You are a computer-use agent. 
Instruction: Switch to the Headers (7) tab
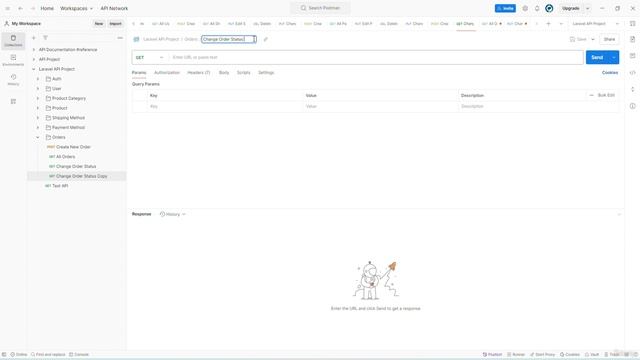(x=199, y=73)
